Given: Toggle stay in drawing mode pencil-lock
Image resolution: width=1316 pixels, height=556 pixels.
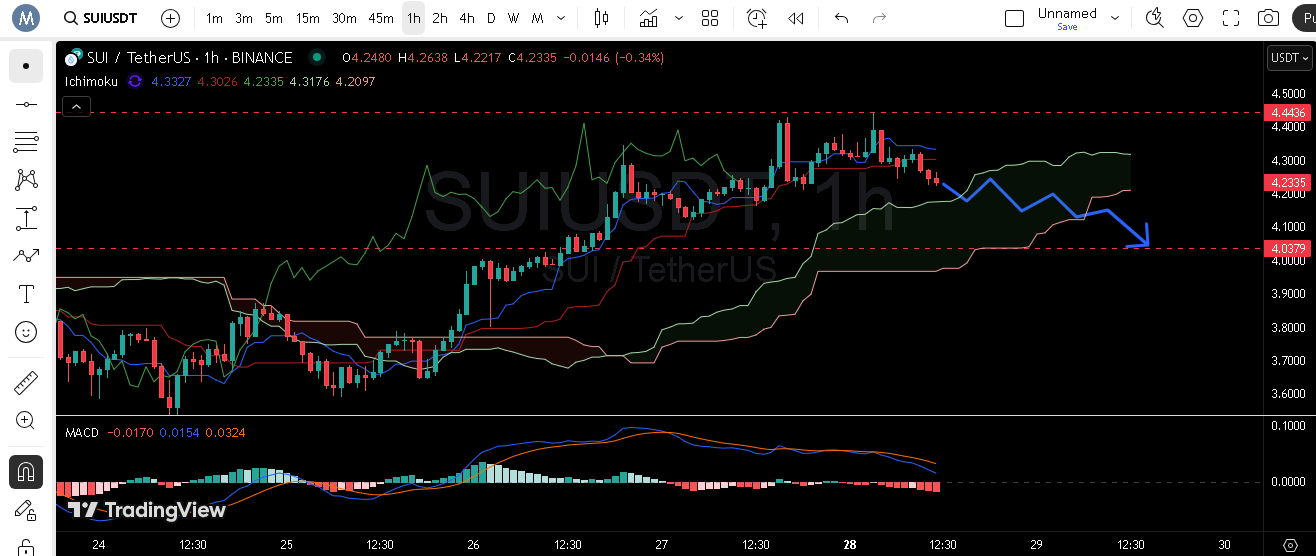Looking at the screenshot, I should [26, 509].
